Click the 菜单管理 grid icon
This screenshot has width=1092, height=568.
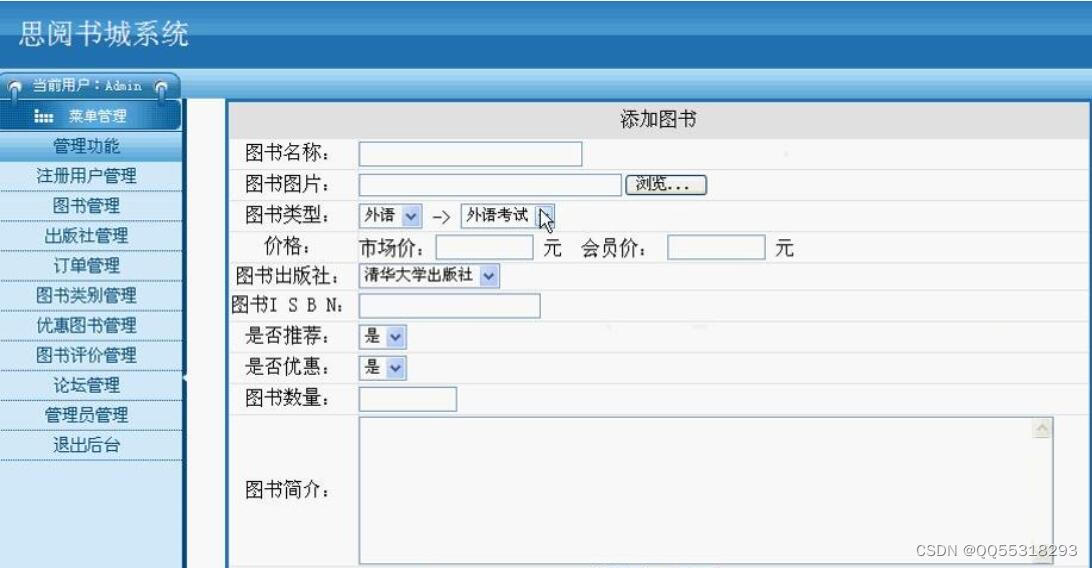43,116
